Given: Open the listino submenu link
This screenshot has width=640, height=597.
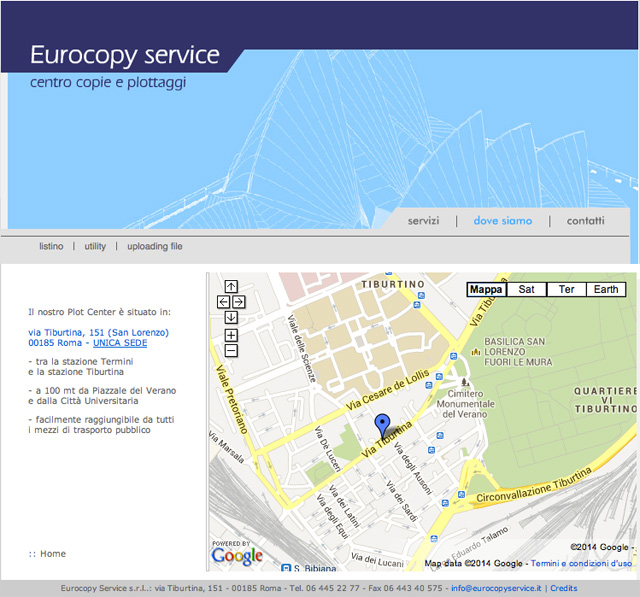Looking at the screenshot, I should point(51,246).
